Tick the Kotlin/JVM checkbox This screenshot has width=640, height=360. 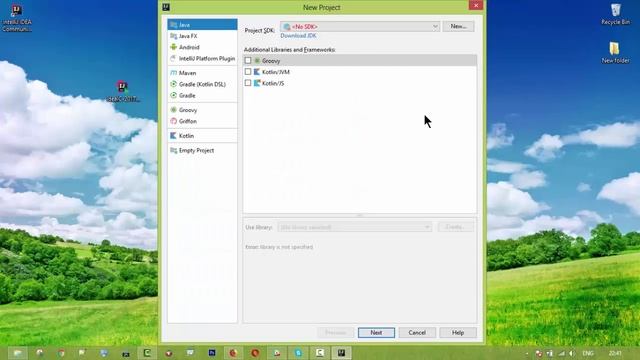click(x=248, y=71)
